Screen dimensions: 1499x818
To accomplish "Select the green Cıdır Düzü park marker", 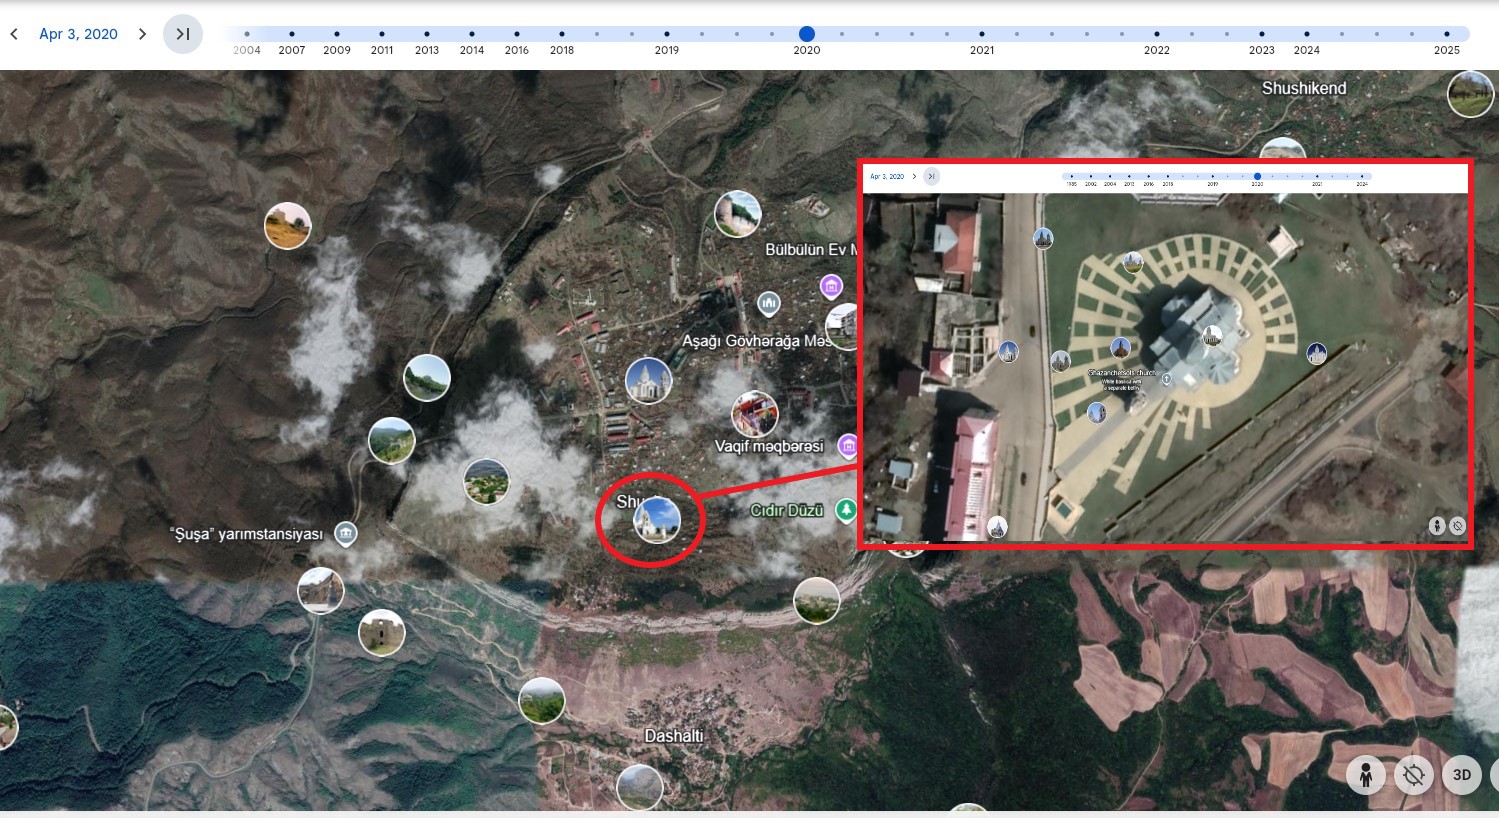I will pos(846,511).
